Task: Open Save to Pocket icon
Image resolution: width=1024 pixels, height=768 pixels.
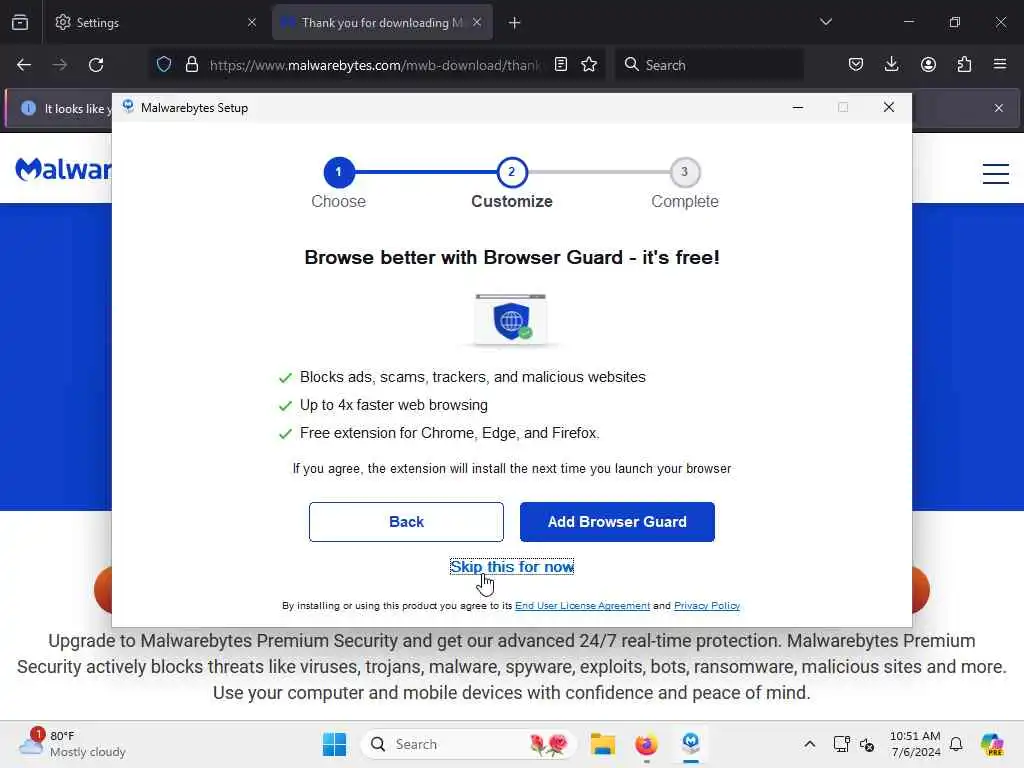Action: [x=856, y=64]
